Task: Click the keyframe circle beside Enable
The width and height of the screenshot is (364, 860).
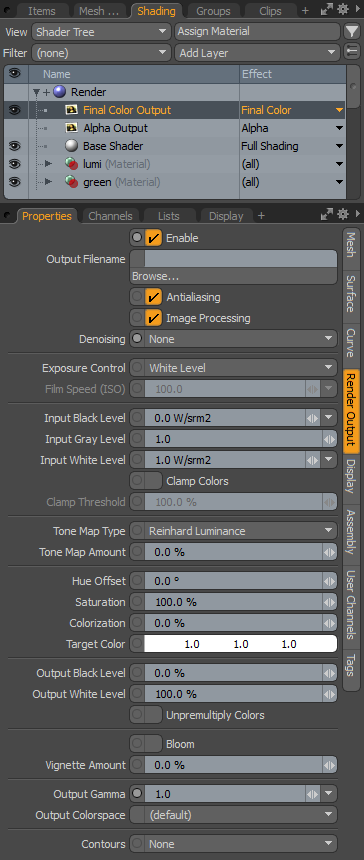Action: tap(137, 238)
